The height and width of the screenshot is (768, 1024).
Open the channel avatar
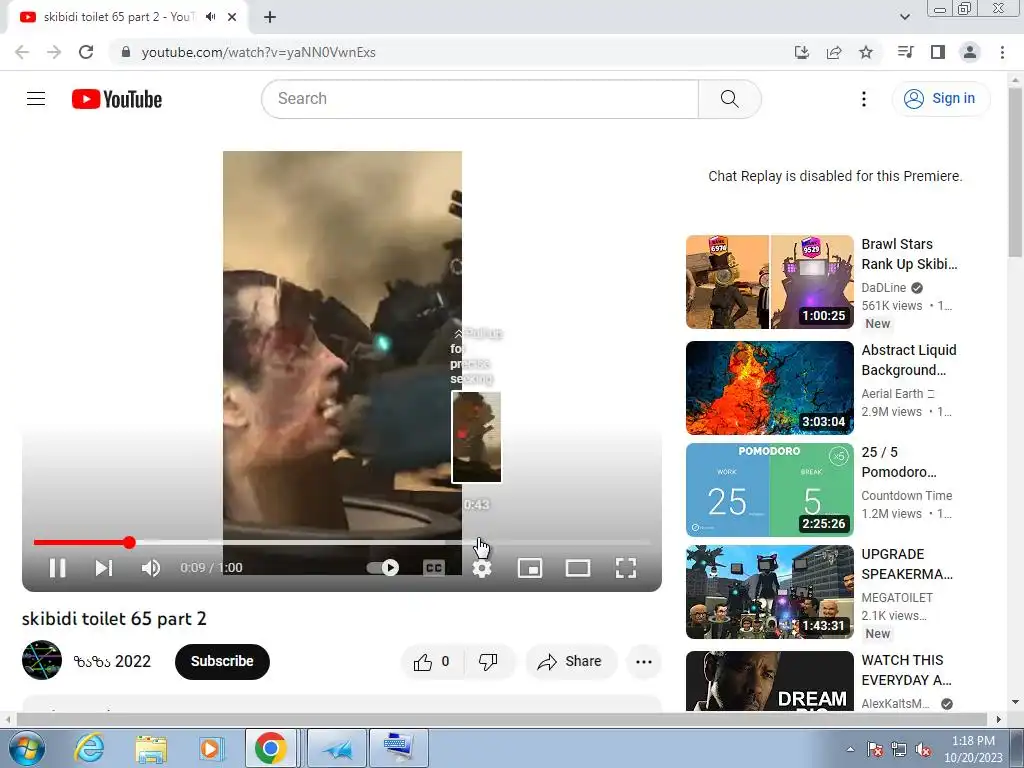point(42,660)
